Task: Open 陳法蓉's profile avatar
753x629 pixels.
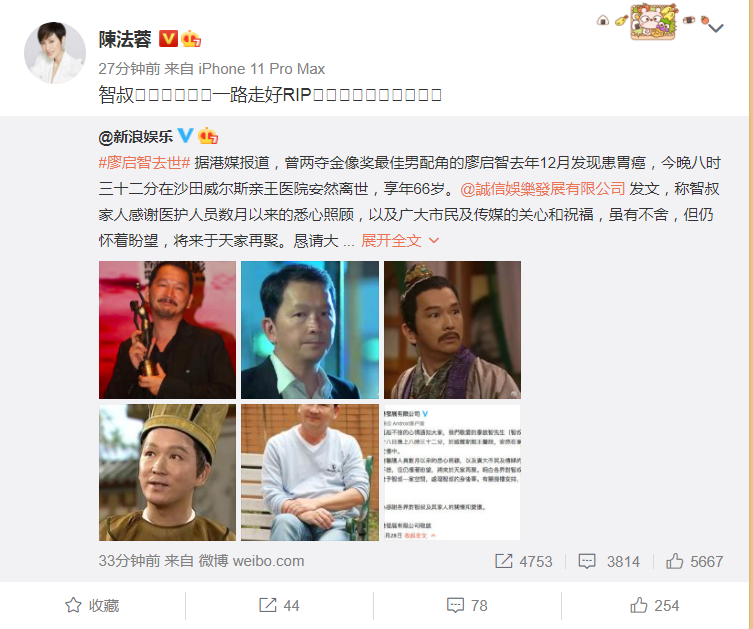Action: click(55, 53)
